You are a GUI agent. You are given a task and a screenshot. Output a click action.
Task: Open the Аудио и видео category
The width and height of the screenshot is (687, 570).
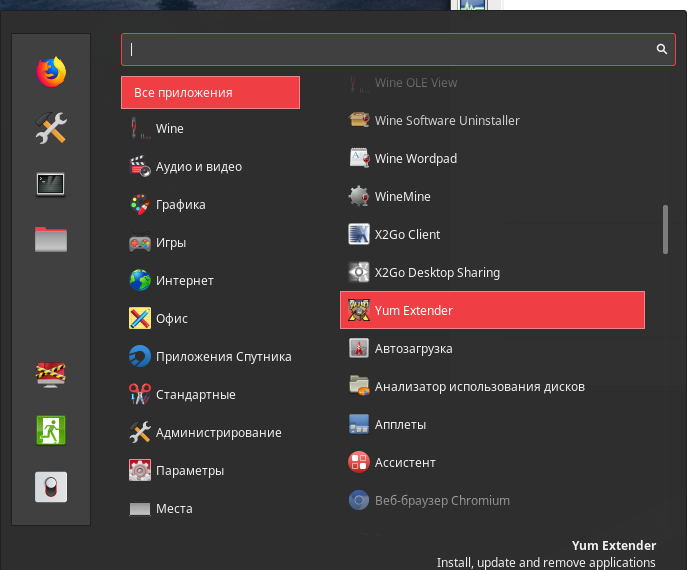point(210,166)
